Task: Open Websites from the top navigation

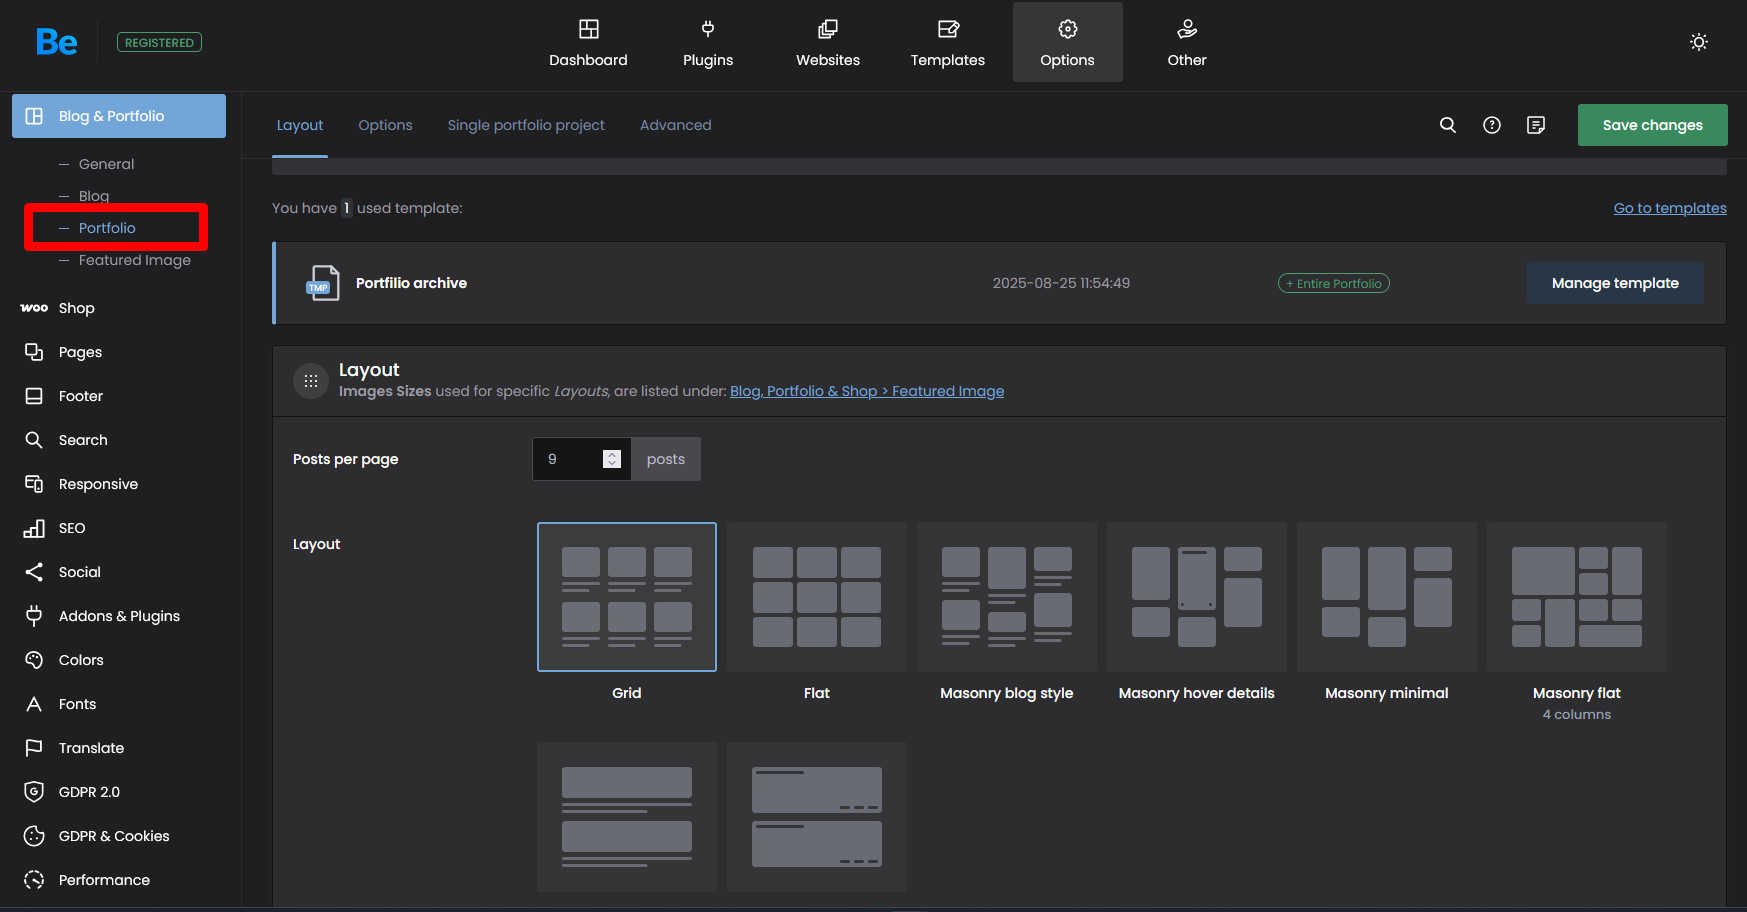Action: 827,43
